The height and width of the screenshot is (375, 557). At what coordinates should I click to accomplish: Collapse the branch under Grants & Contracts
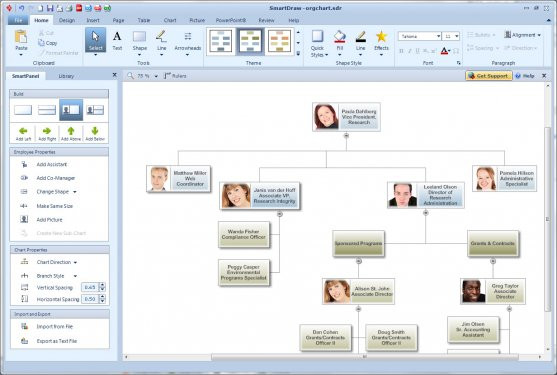tap(493, 261)
